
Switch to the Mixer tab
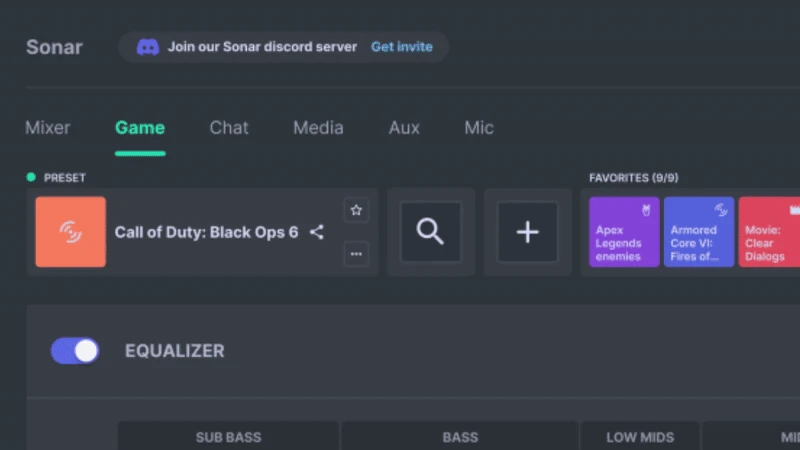(48, 128)
